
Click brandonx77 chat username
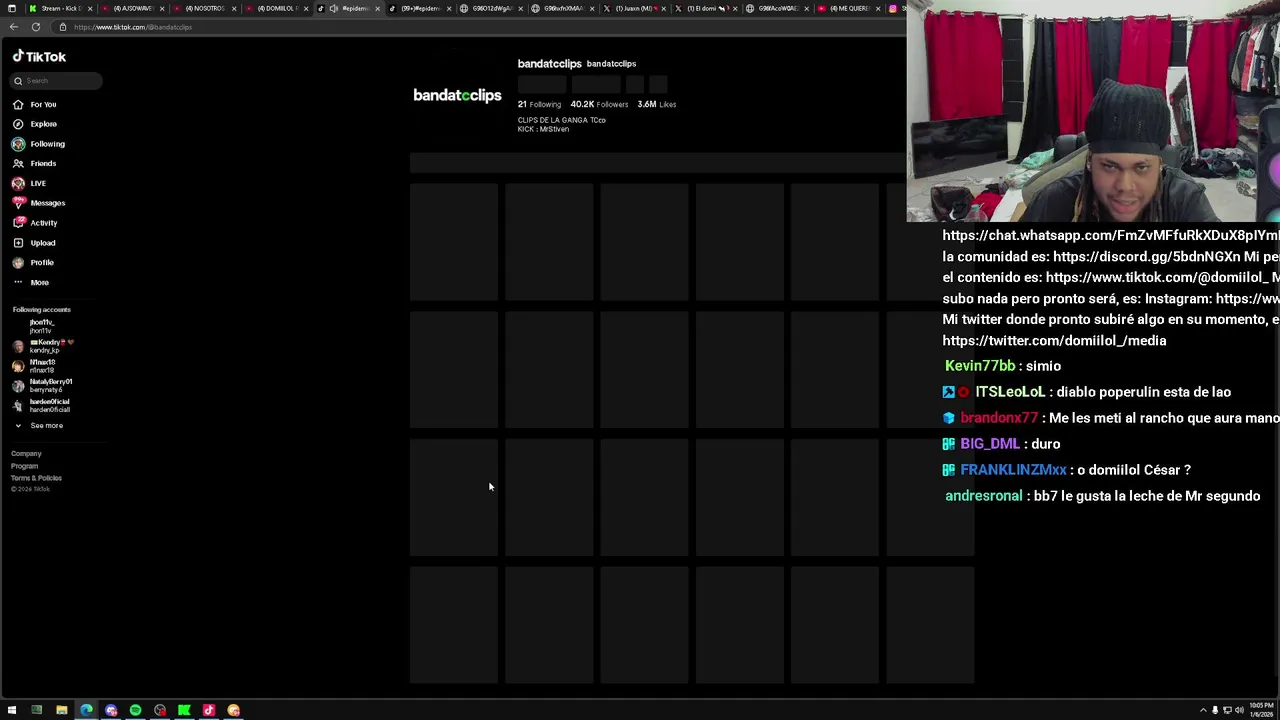999,418
